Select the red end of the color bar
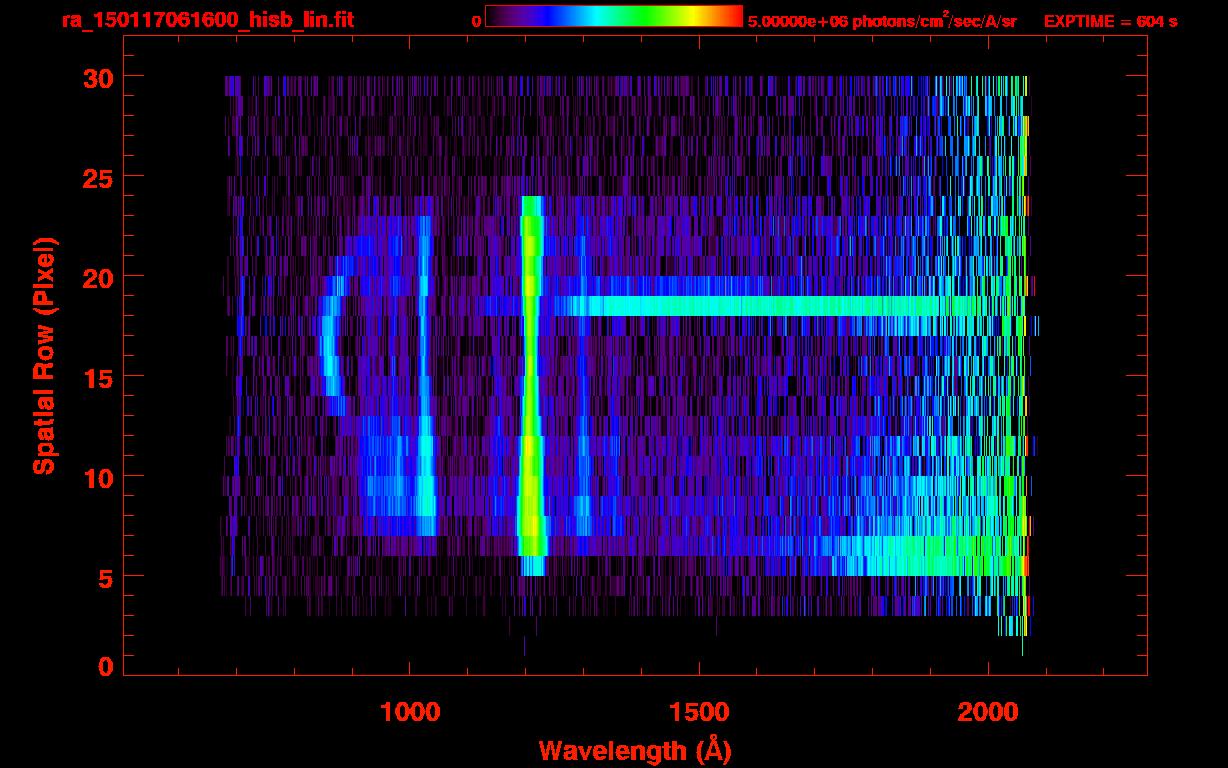The width and height of the screenshot is (1228, 768). (733, 16)
